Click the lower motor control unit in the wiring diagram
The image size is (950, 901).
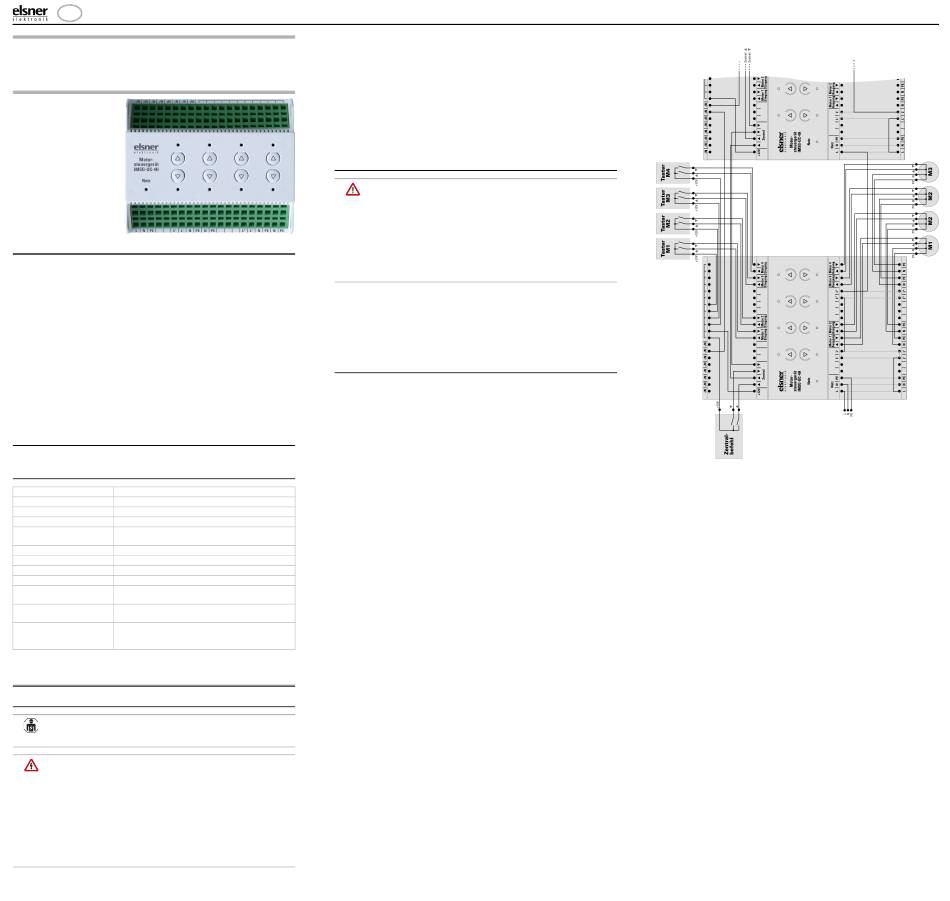tap(805, 328)
